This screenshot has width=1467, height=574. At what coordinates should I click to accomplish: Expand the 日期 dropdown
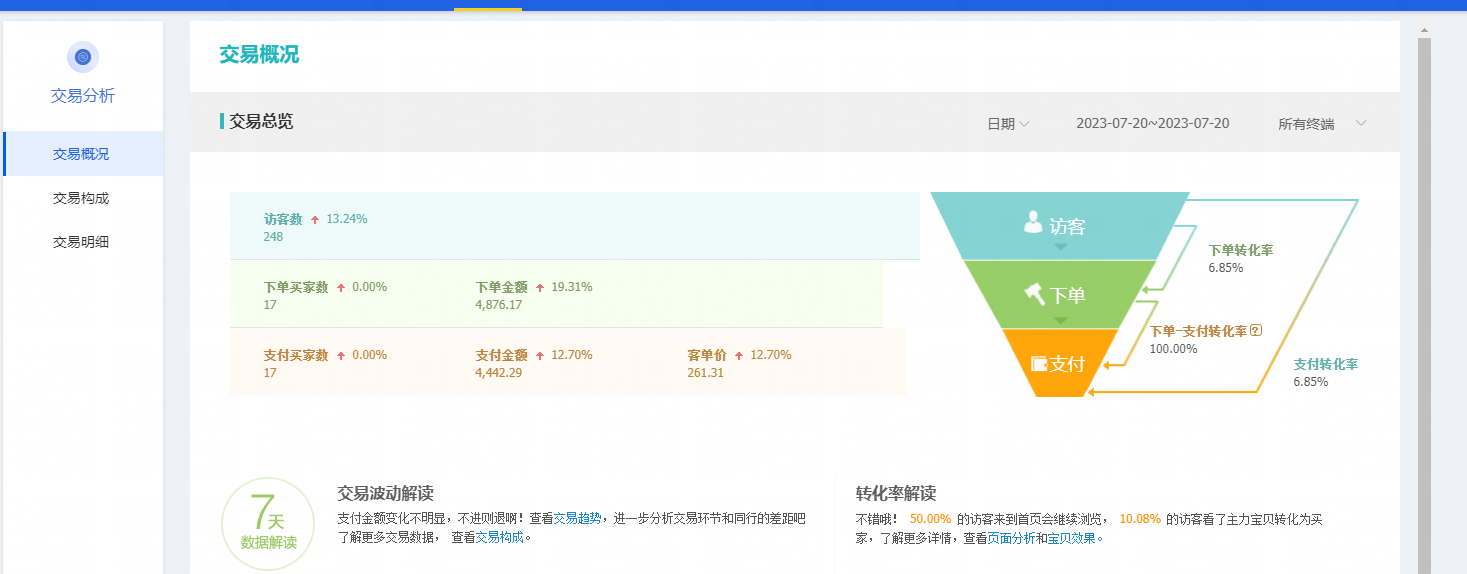1008,124
